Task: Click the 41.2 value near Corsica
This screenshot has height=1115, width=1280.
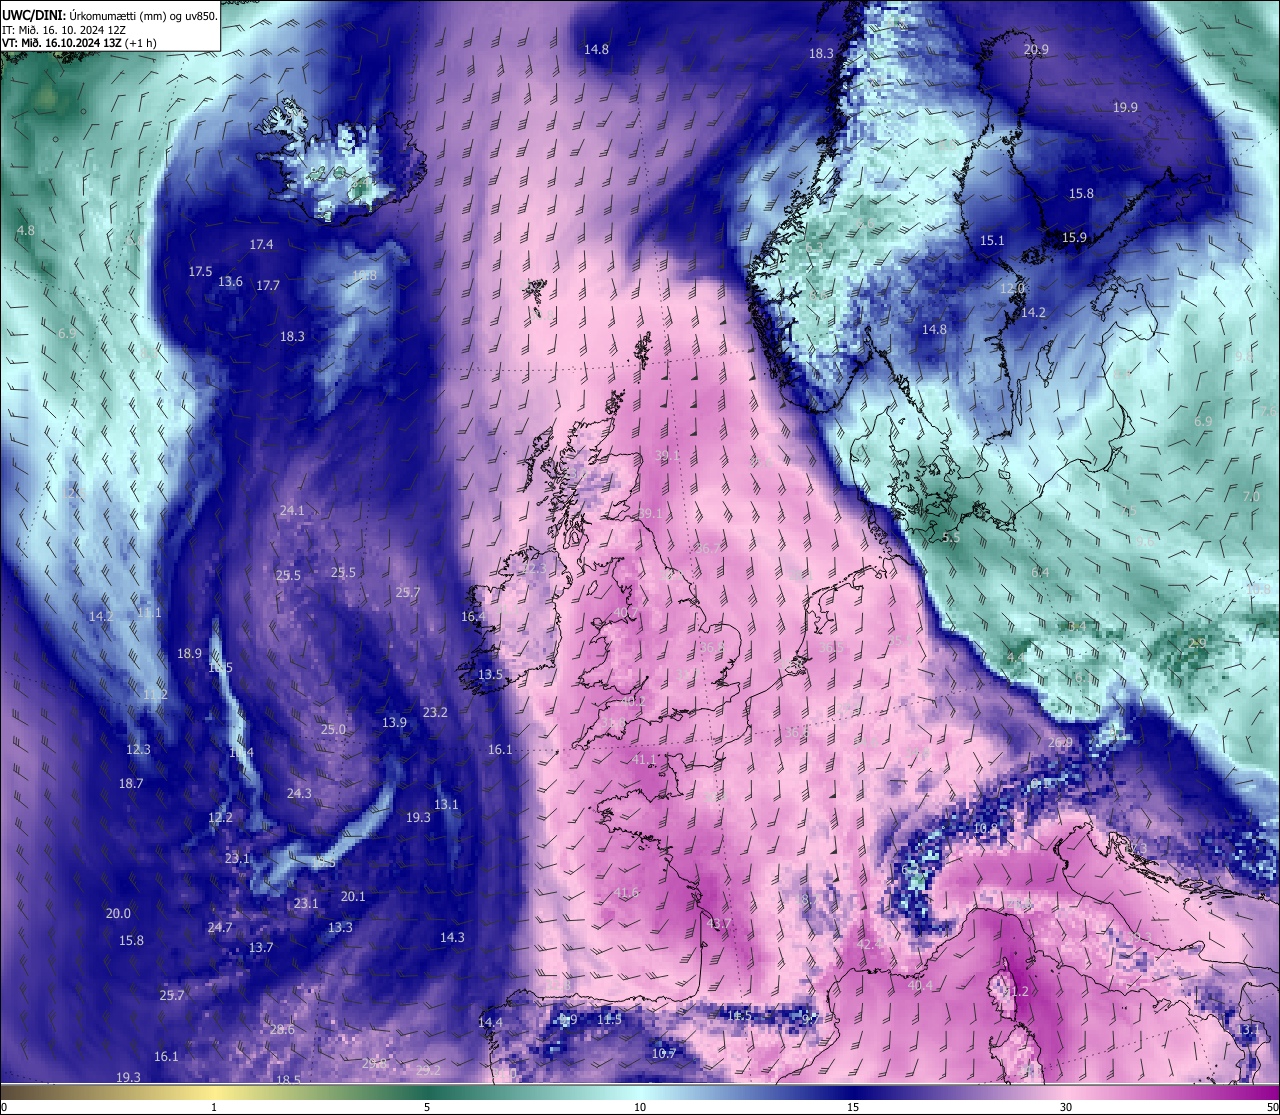Action: pyautogui.click(x=1016, y=992)
